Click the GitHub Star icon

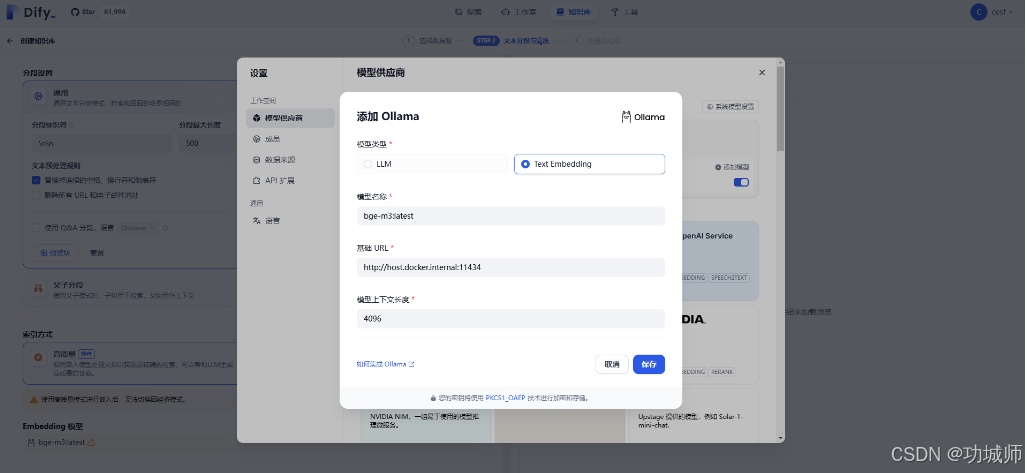click(75, 12)
